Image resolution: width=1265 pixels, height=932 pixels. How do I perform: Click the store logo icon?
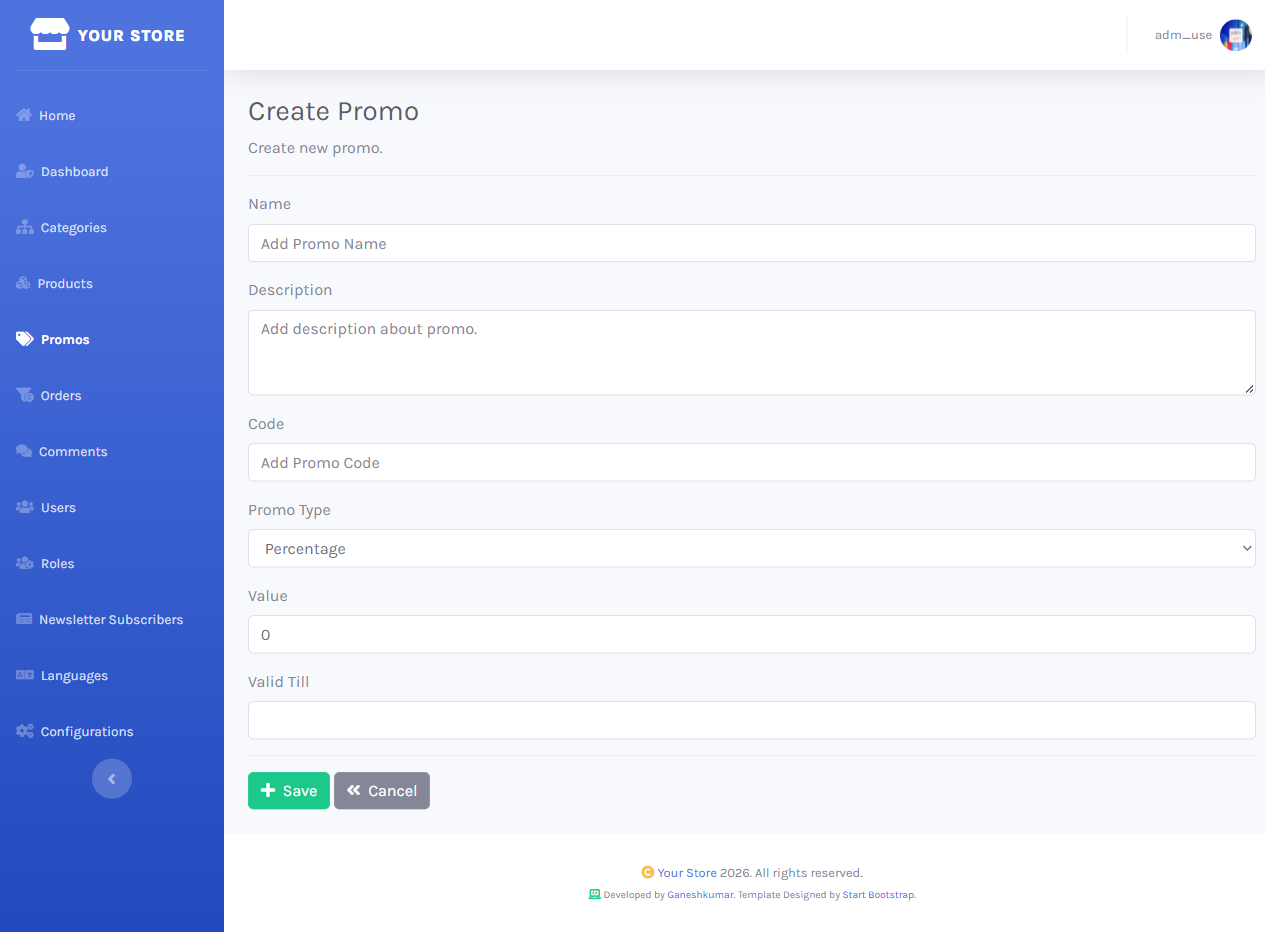click(50, 35)
